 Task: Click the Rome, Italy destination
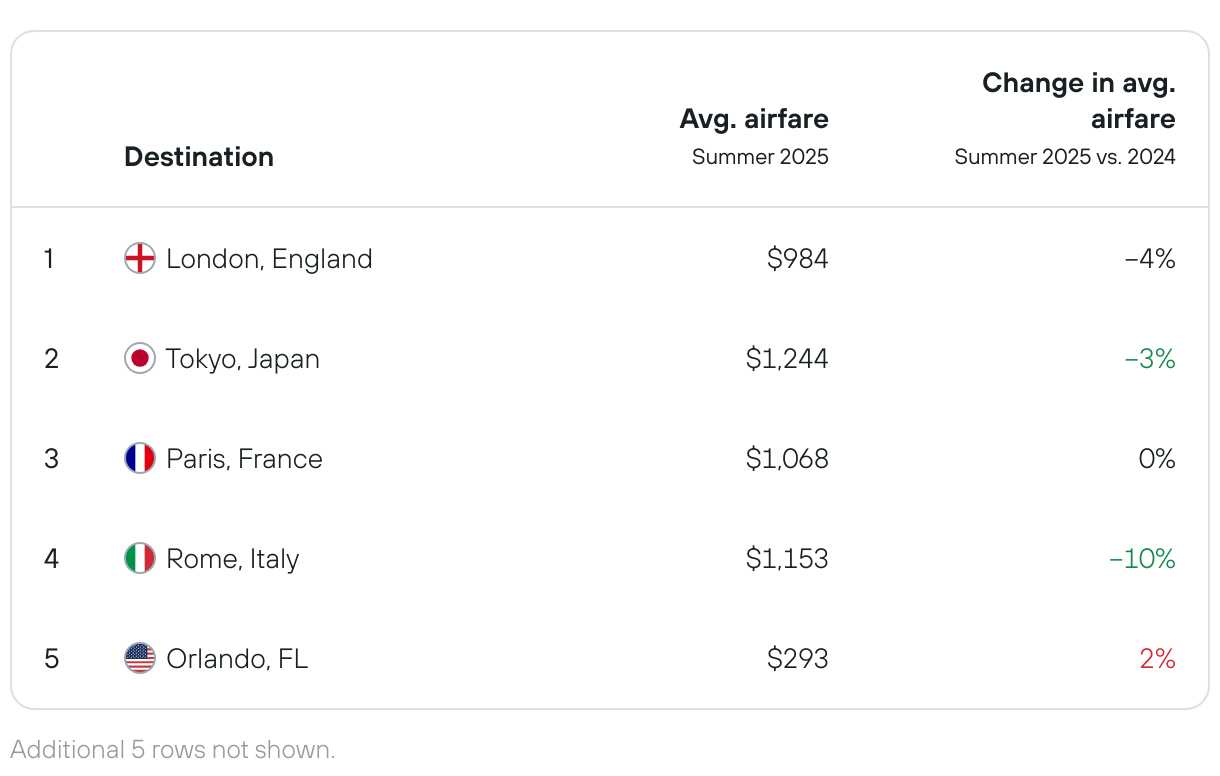click(x=233, y=559)
